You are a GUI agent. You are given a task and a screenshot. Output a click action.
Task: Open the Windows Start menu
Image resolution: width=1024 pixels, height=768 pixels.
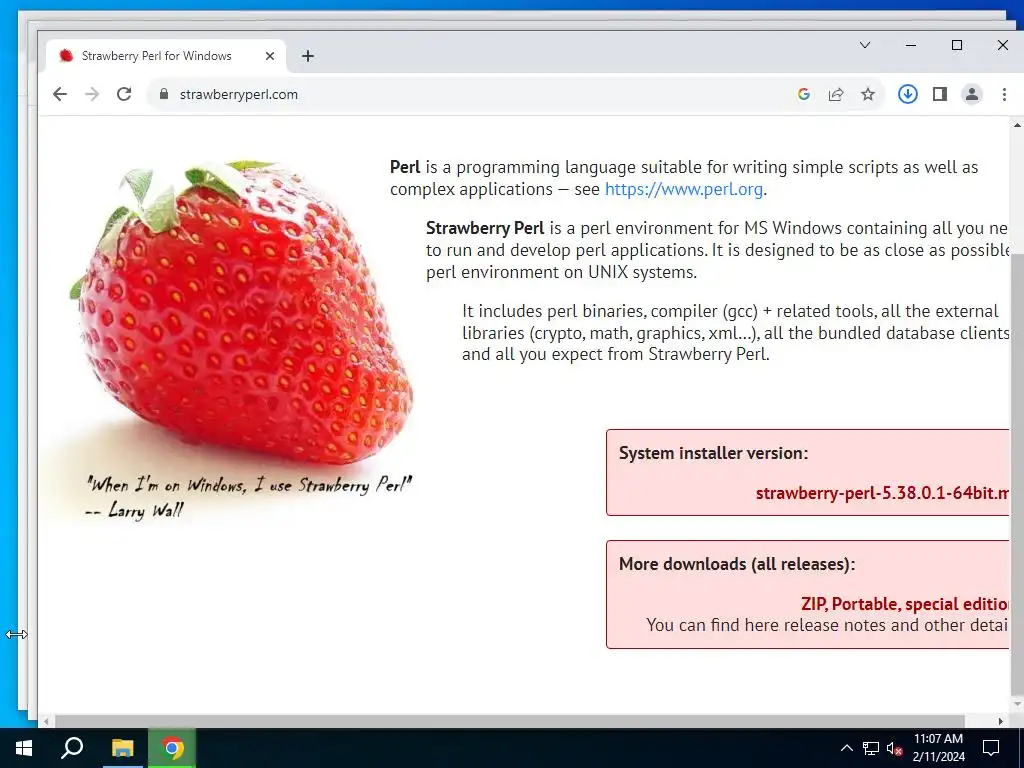[24, 748]
